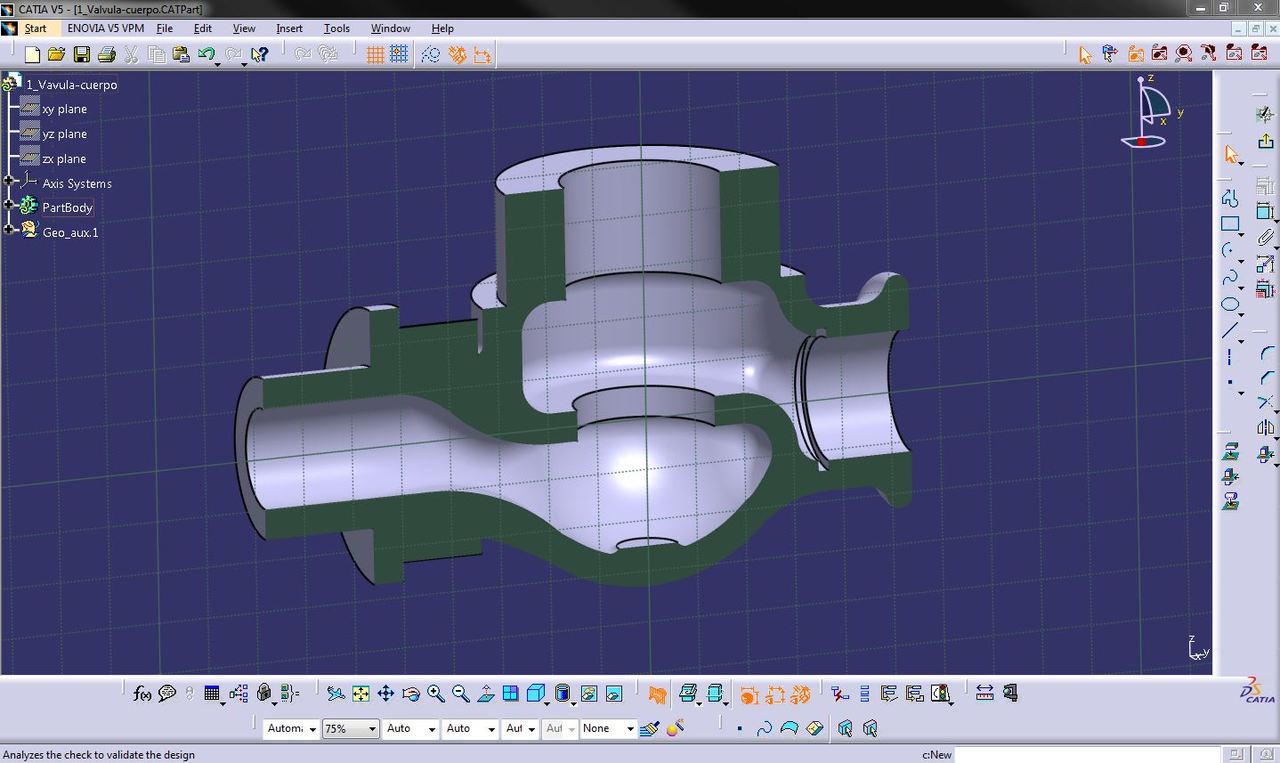Select the Corner fillet tool
This screenshot has height=763, width=1280.
[x=1266, y=353]
